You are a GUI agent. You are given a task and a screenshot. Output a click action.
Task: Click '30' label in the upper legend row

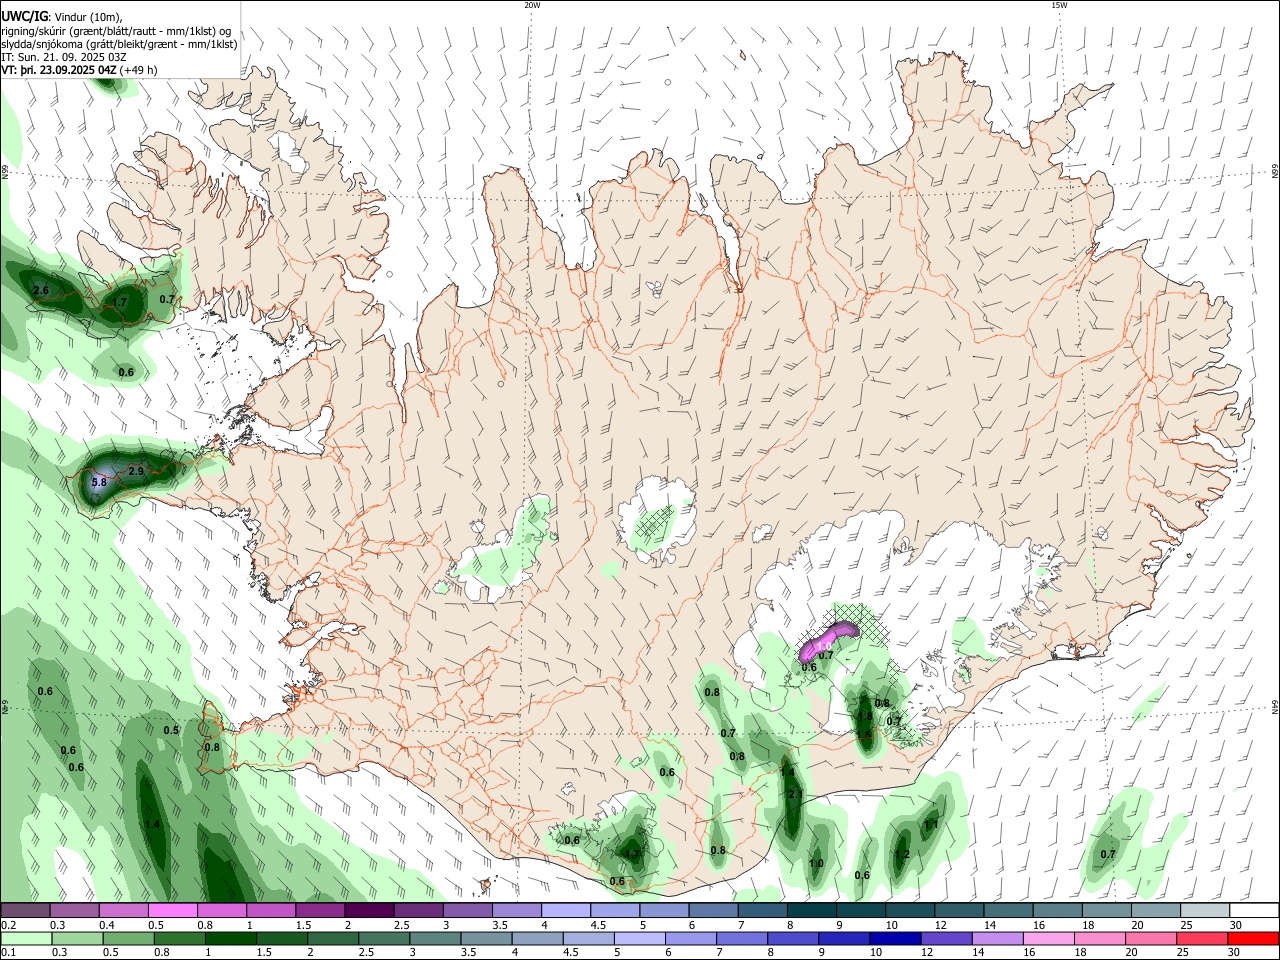click(x=1236, y=925)
